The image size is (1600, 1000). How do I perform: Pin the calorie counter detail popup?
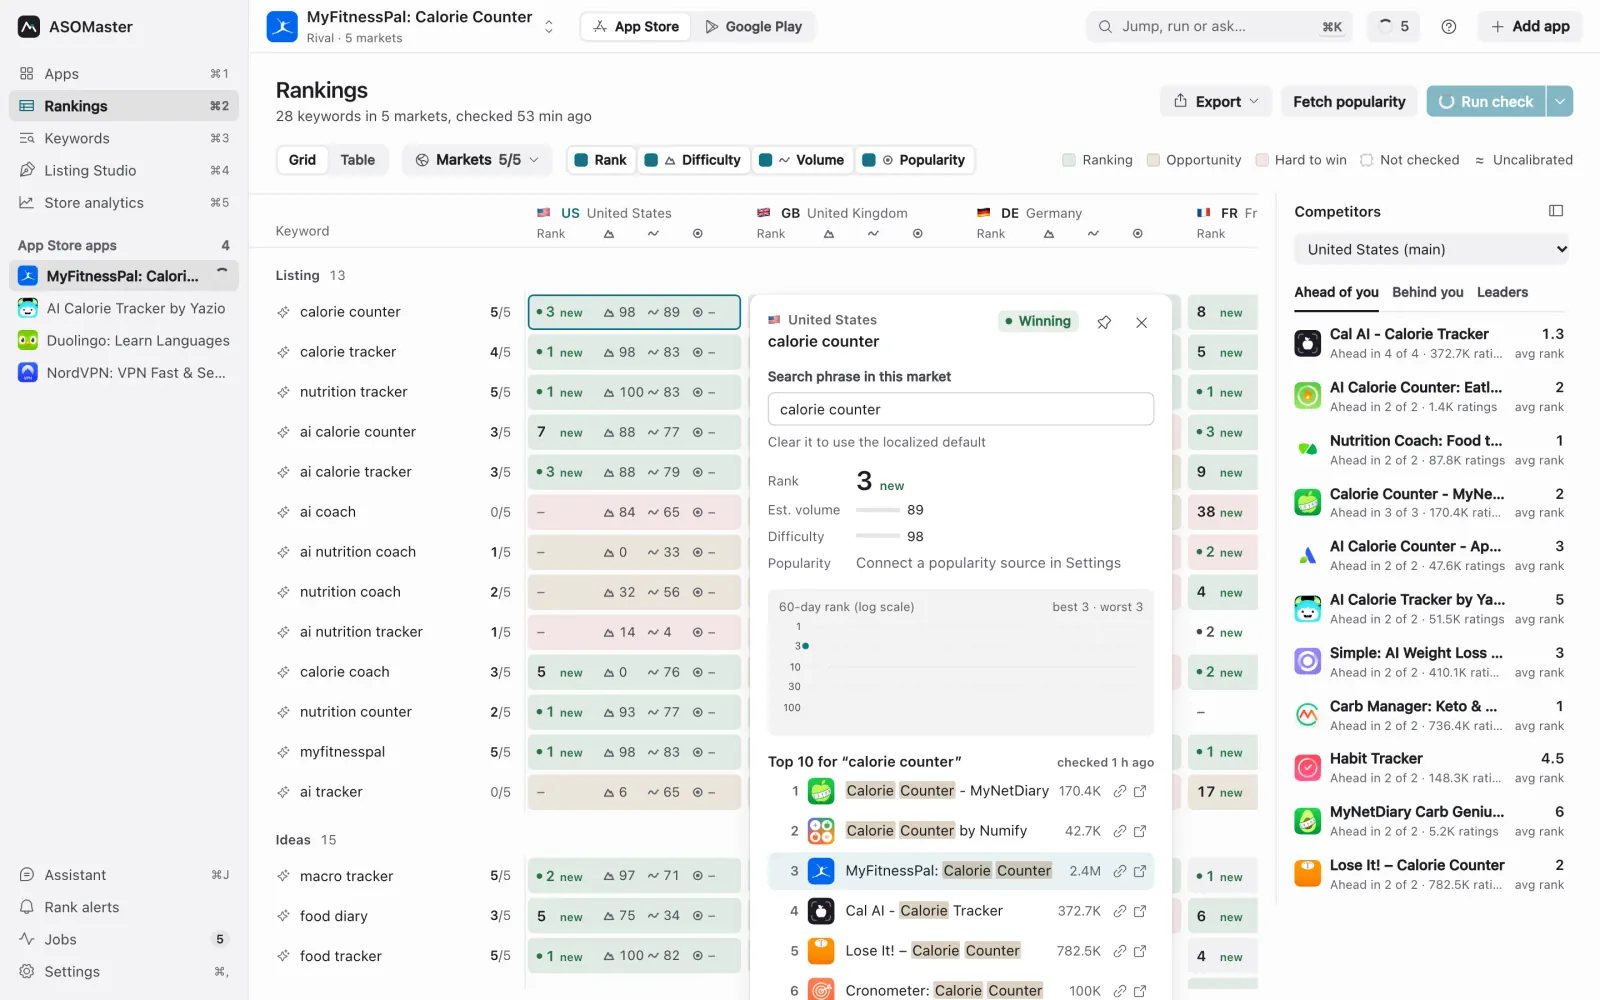pos(1104,322)
